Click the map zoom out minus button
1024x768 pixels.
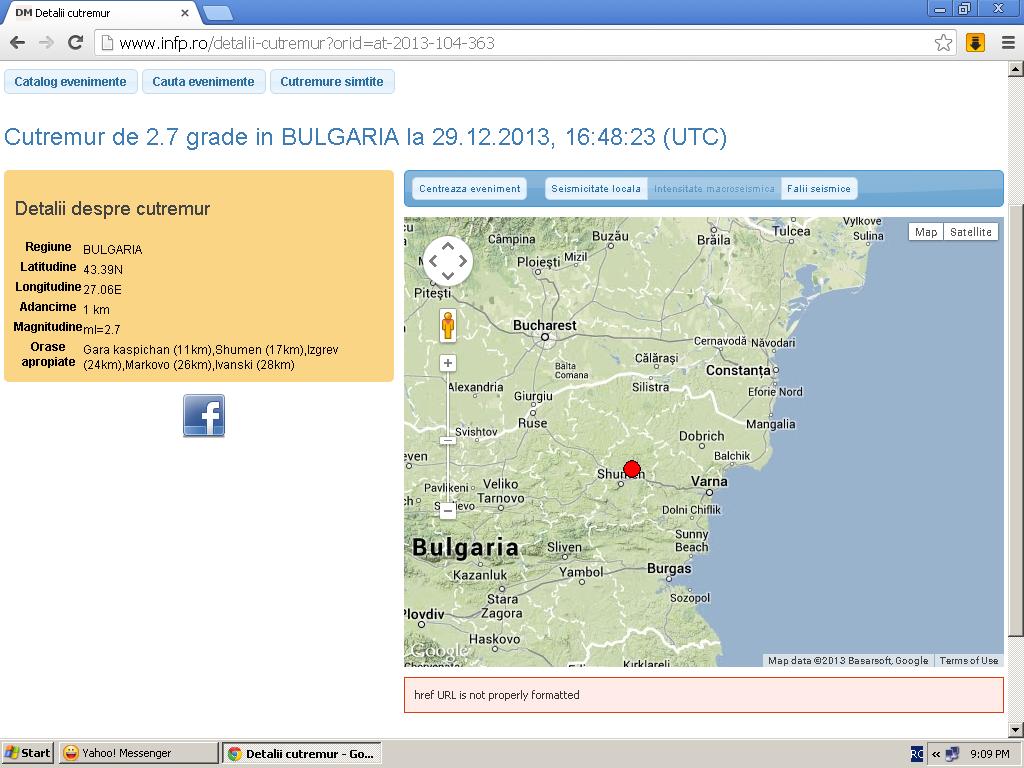[448, 510]
